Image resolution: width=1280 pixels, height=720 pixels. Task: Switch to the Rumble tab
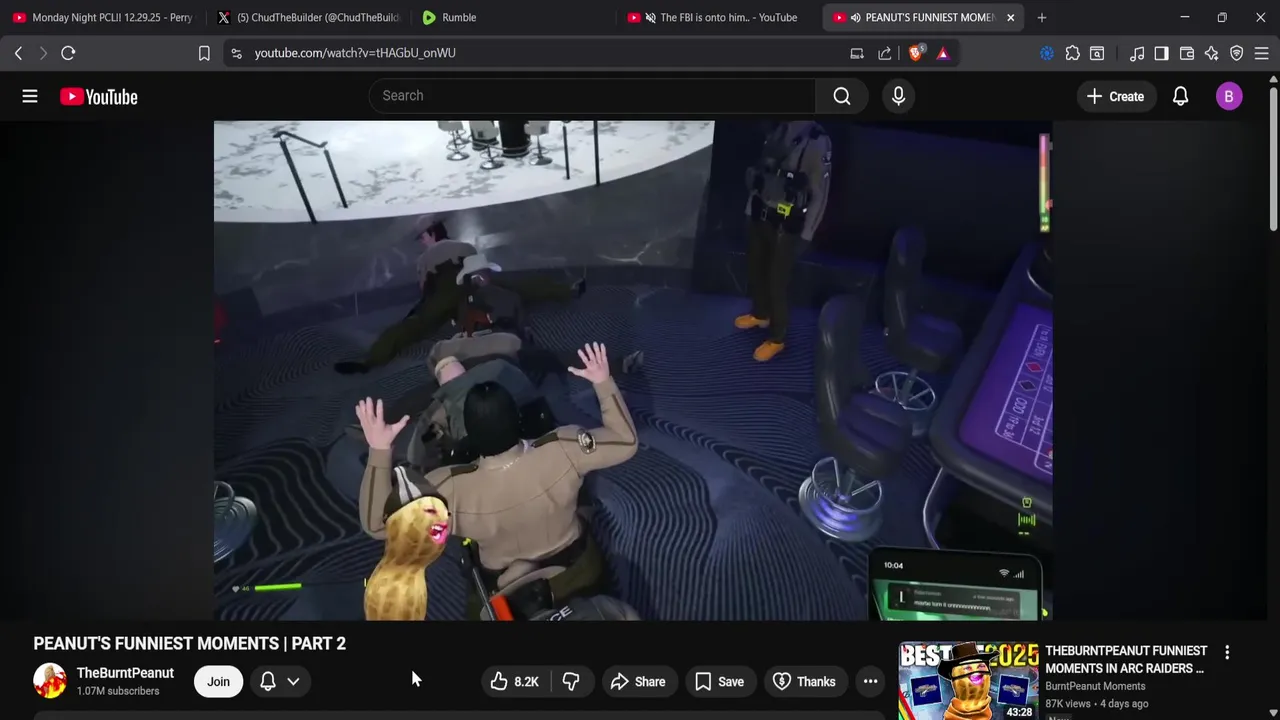[510, 17]
